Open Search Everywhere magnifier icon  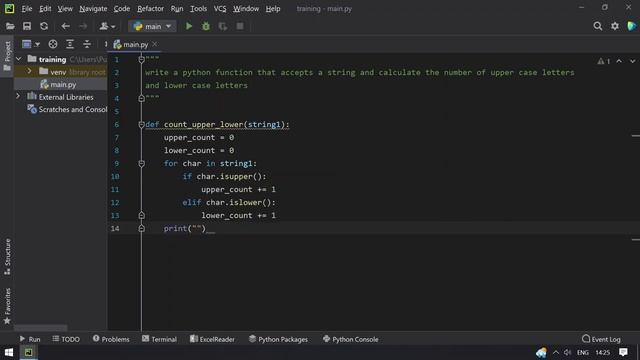point(598,27)
